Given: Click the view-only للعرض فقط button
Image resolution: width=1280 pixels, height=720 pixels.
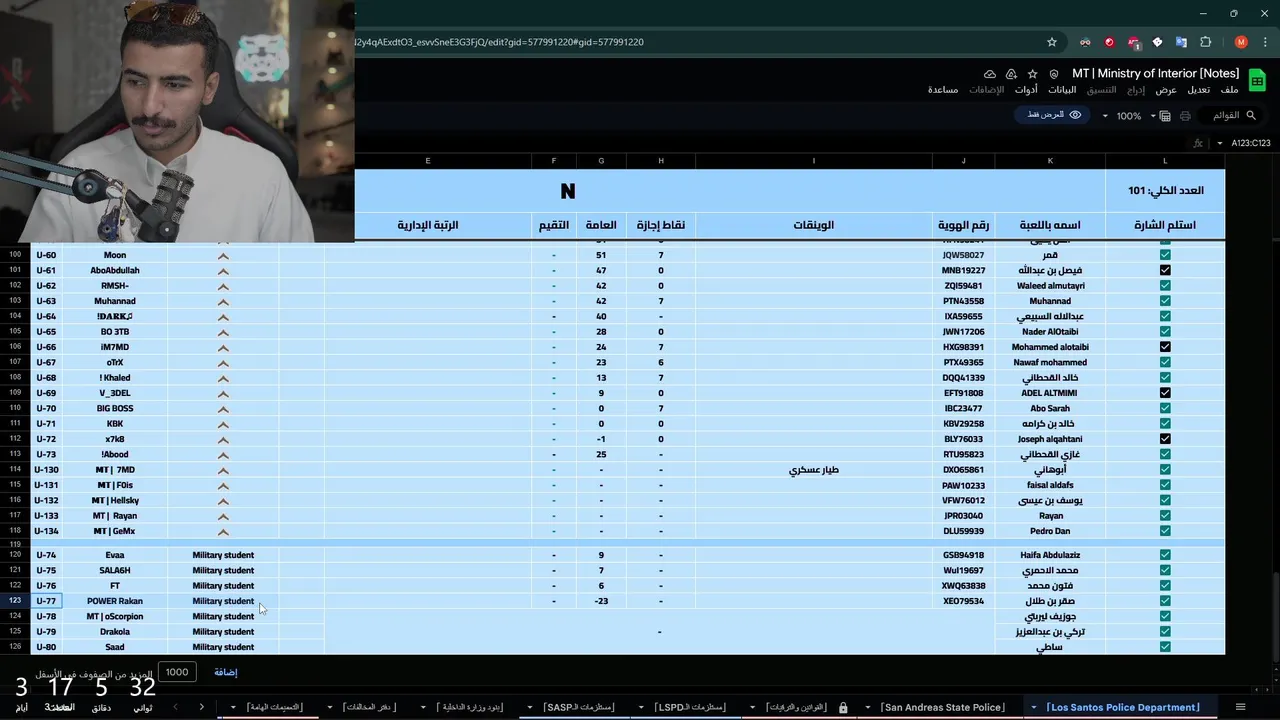Looking at the screenshot, I should 1054,115.
